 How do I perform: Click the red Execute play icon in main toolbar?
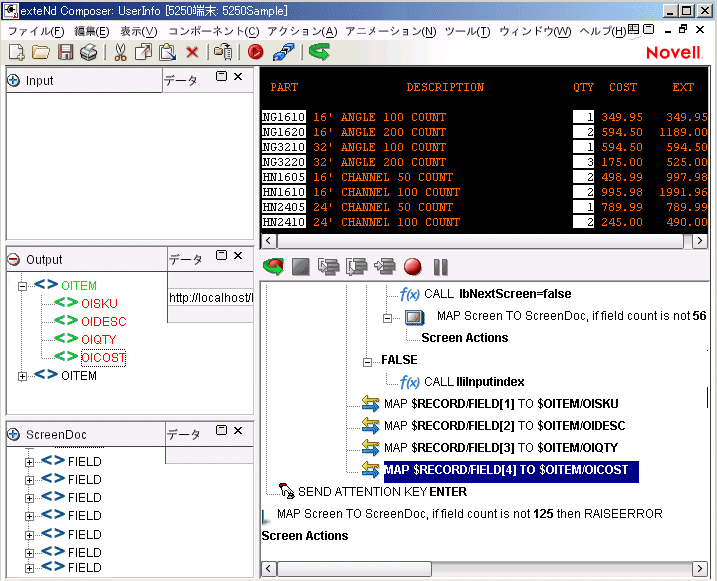coord(256,52)
